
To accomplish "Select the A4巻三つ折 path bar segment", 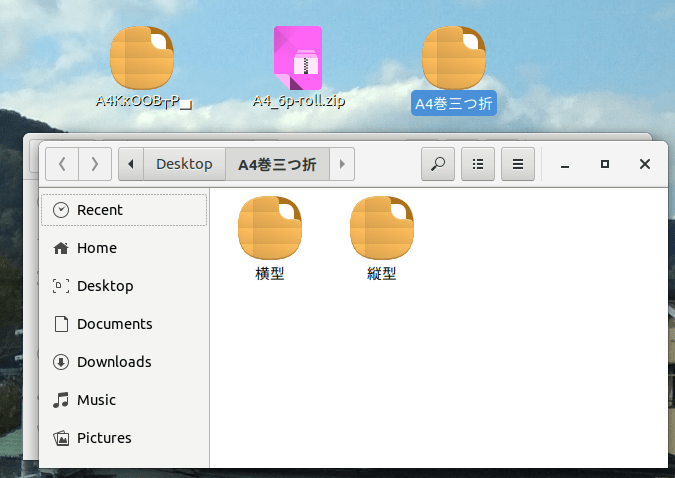I will click(277, 164).
